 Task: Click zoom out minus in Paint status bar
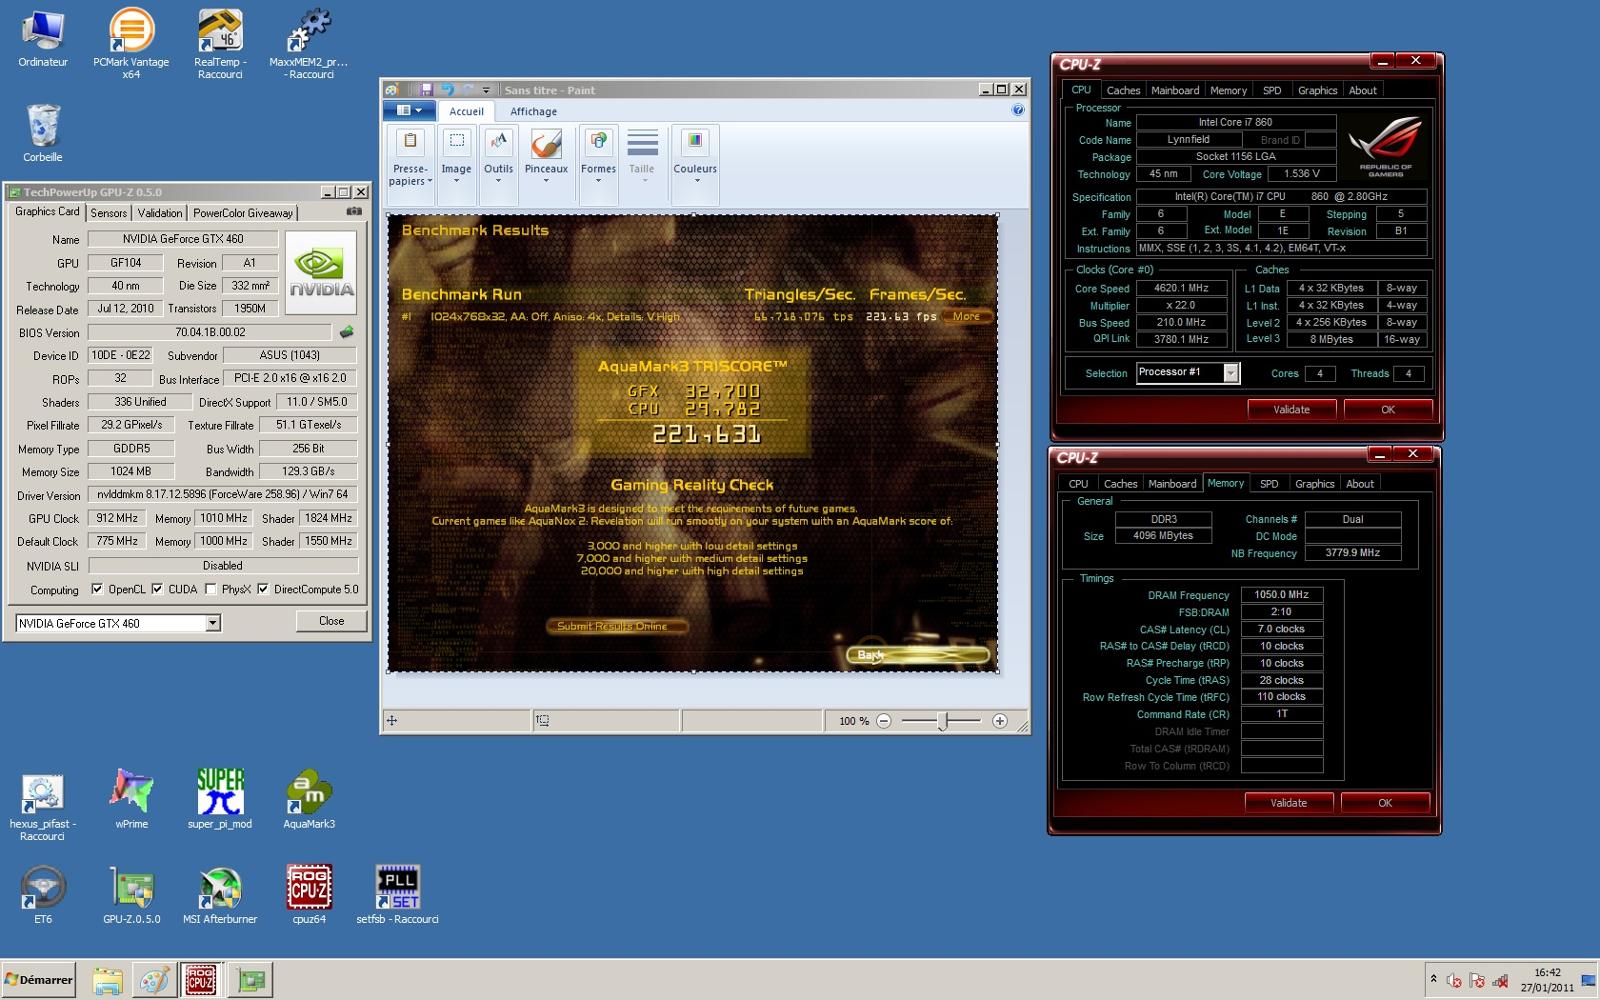(884, 721)
